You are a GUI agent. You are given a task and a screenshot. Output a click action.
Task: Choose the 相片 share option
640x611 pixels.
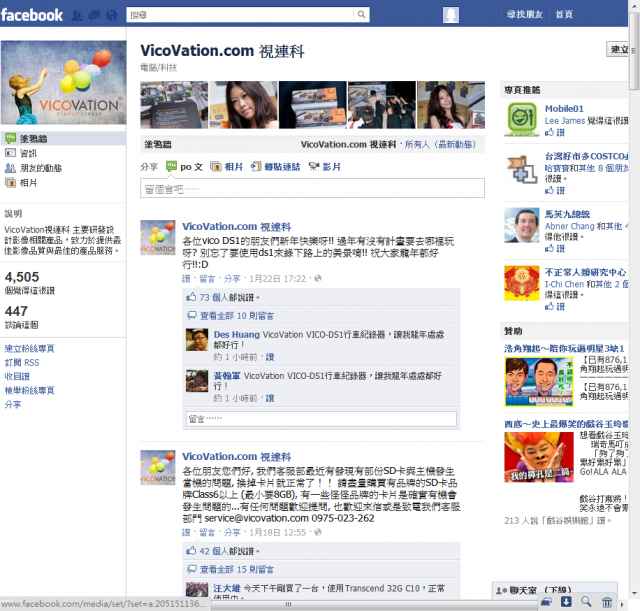point(227,167)
